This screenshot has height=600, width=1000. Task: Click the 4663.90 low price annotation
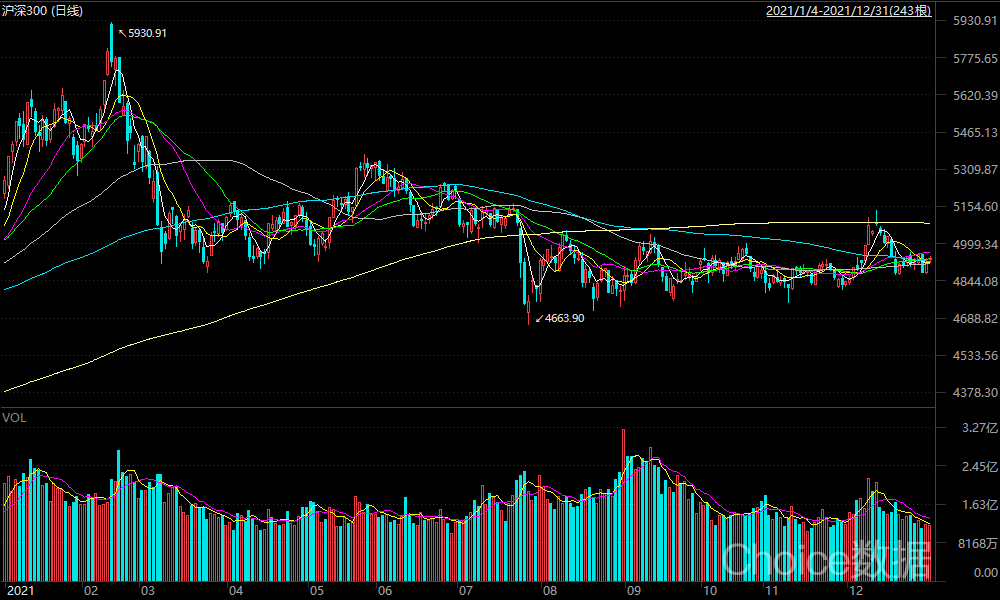[x=566, y=318]
